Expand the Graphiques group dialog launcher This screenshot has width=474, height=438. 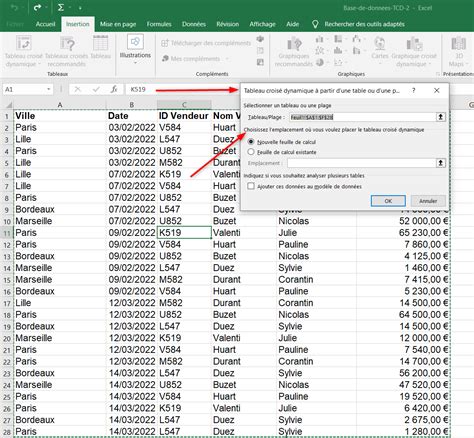pos(438,74)
